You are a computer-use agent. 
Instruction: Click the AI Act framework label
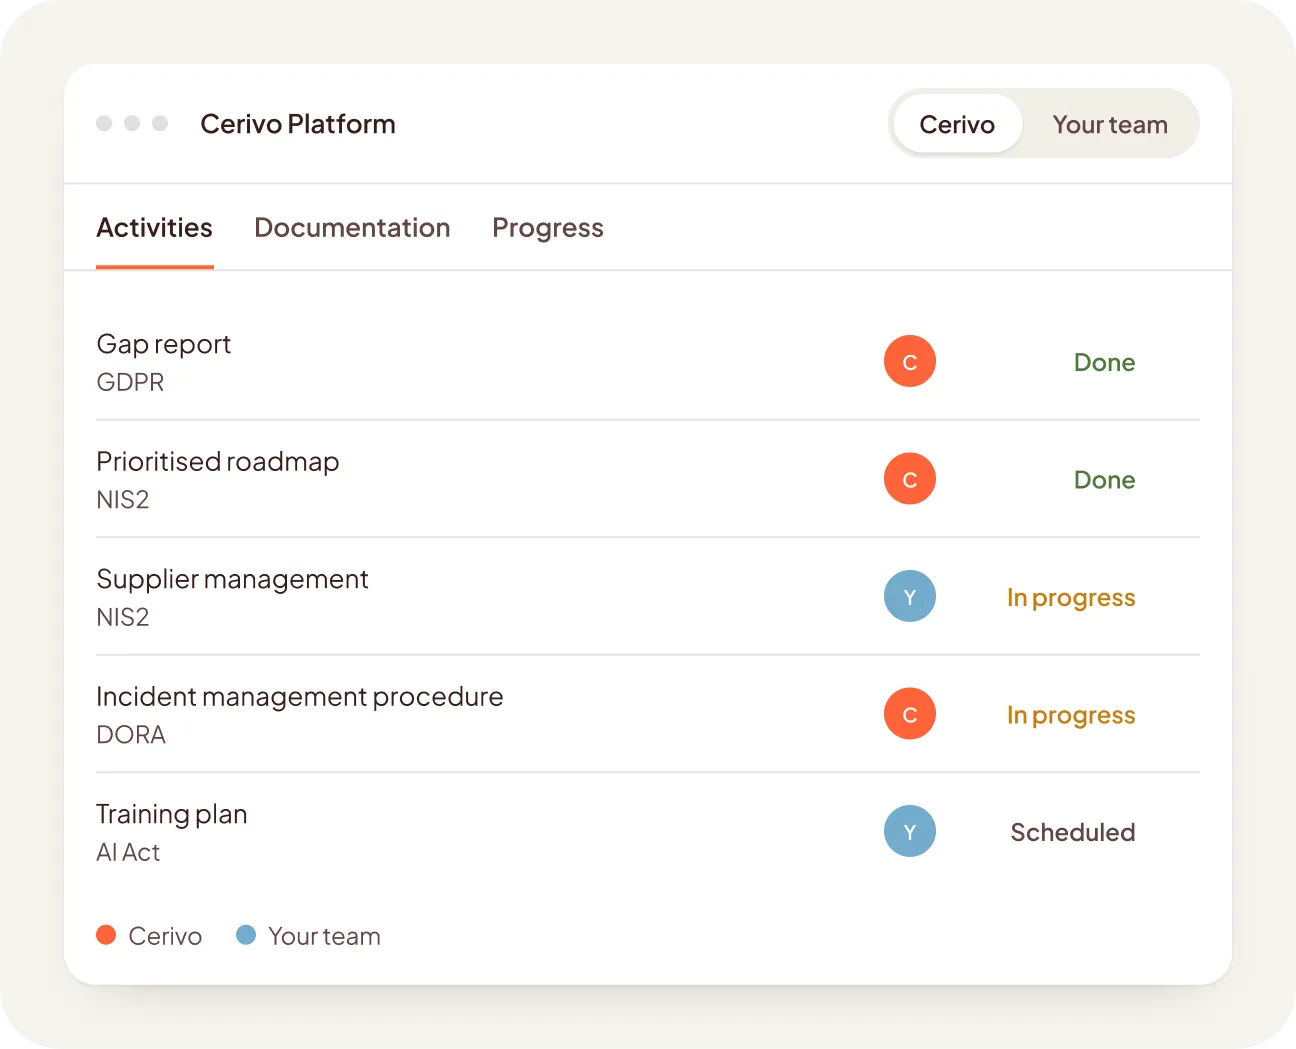128,852
